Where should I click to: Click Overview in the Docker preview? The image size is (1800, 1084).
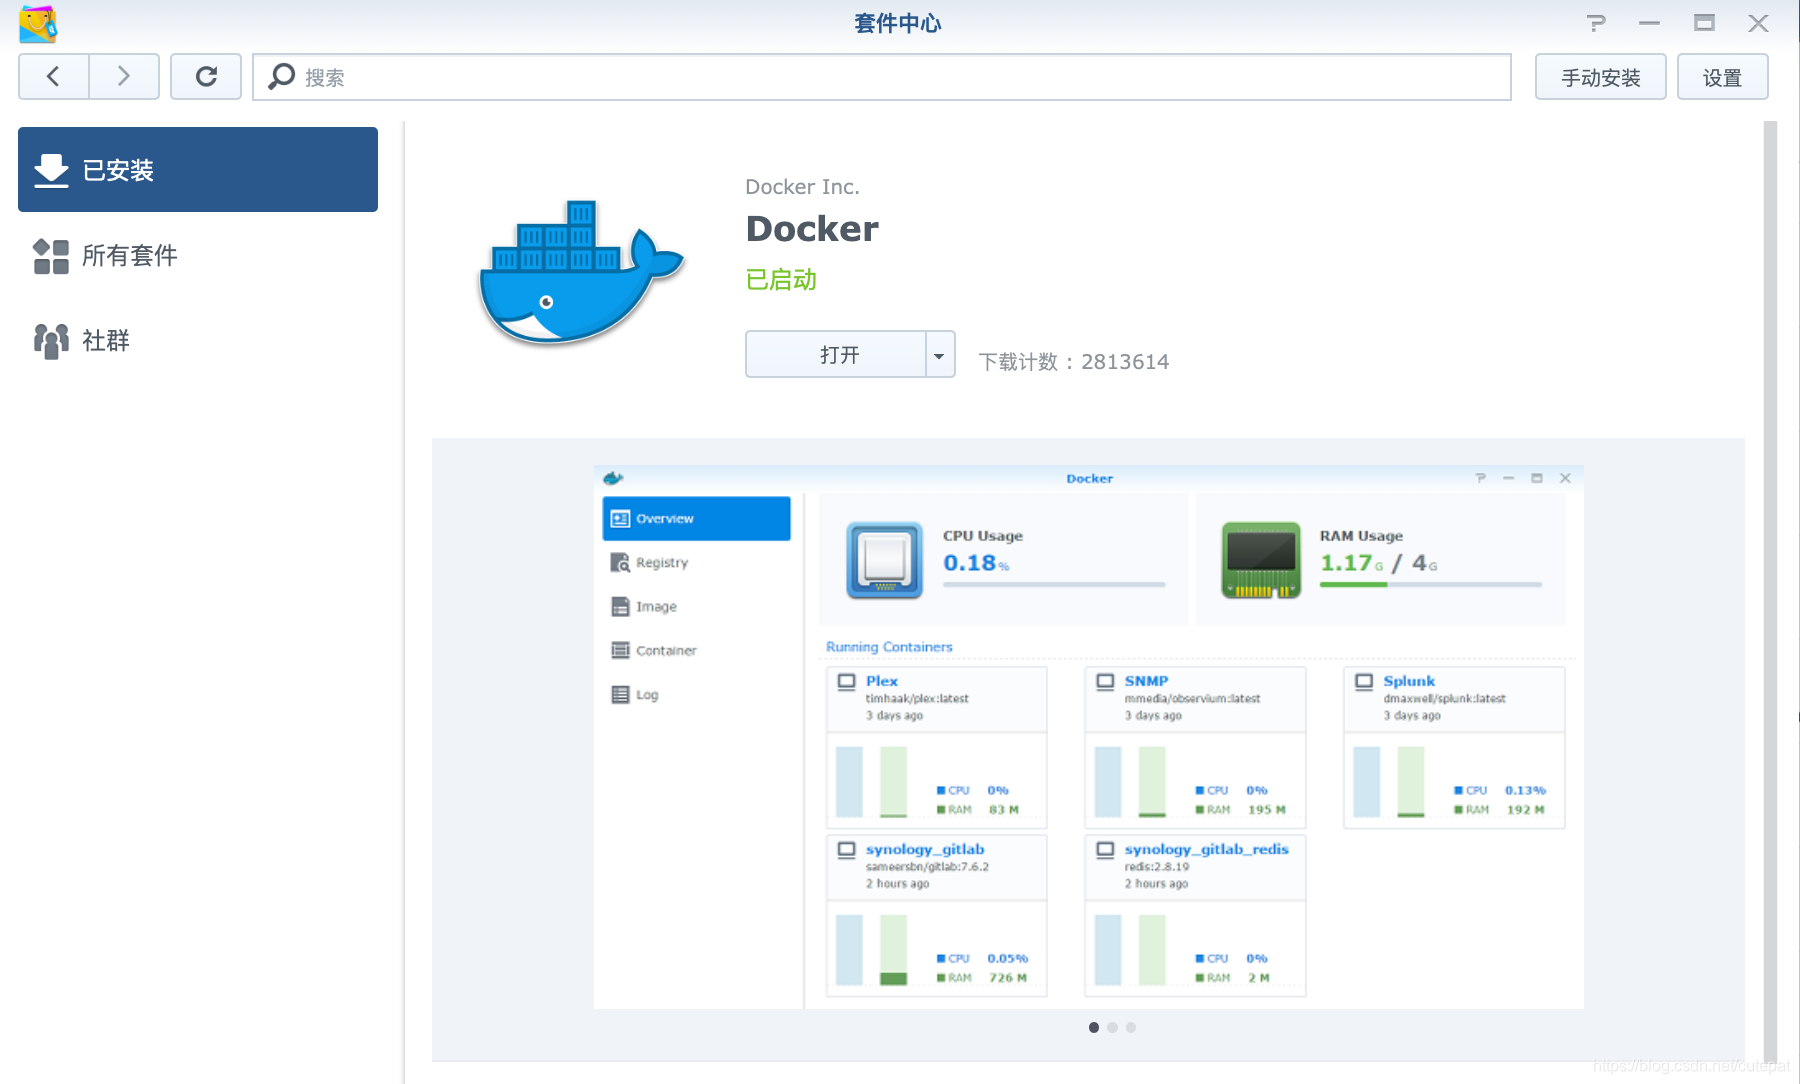pos(696,518)
